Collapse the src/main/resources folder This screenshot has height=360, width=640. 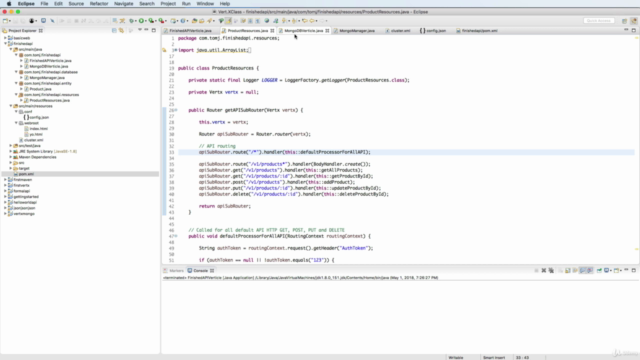(x=11, y=106)
